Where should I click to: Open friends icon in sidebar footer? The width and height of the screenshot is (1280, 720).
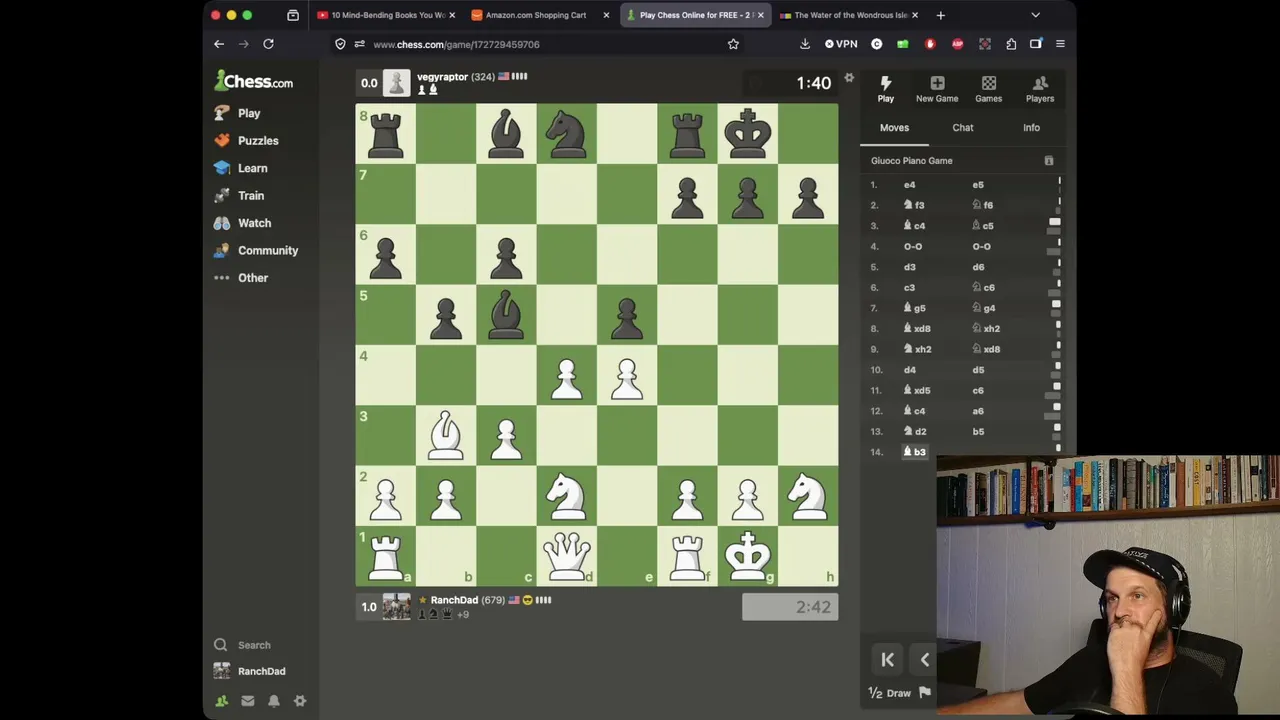(x=222, y=701)
